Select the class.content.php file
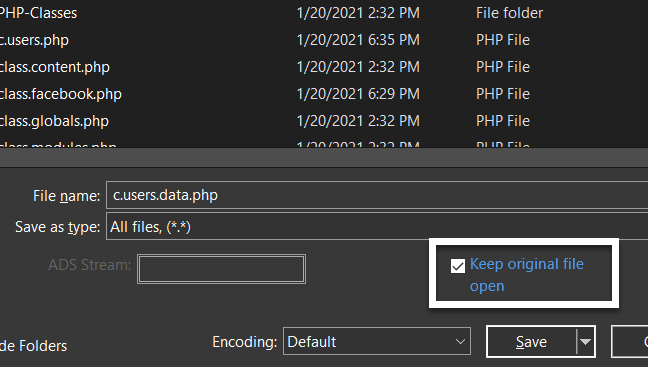Viewport: 648px width, 367px height. [x=55, y=67]
